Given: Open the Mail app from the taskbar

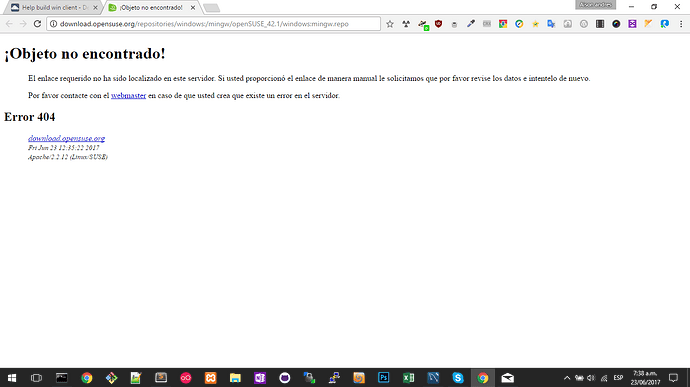Looking at the screenshot, I should [507, 378].
